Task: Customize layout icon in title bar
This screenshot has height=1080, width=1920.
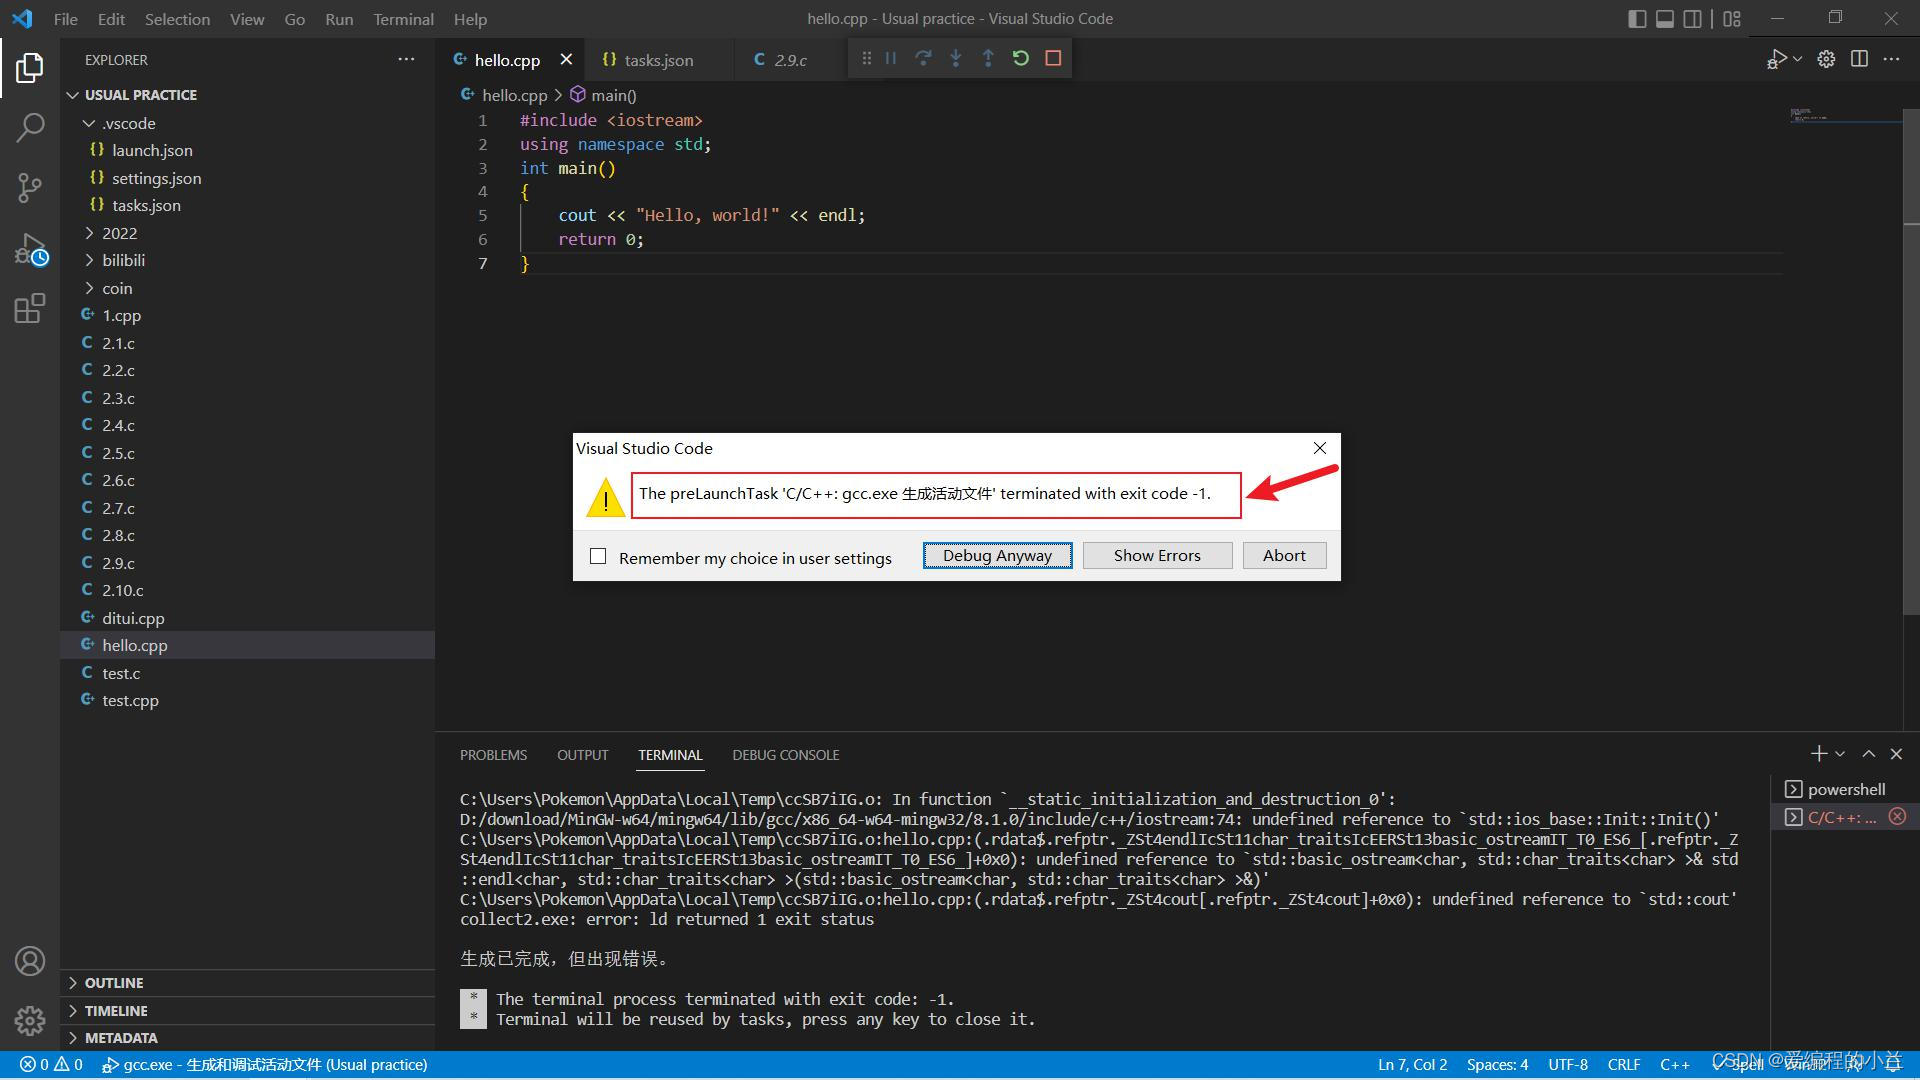Action: click(x=1732, y=19)
